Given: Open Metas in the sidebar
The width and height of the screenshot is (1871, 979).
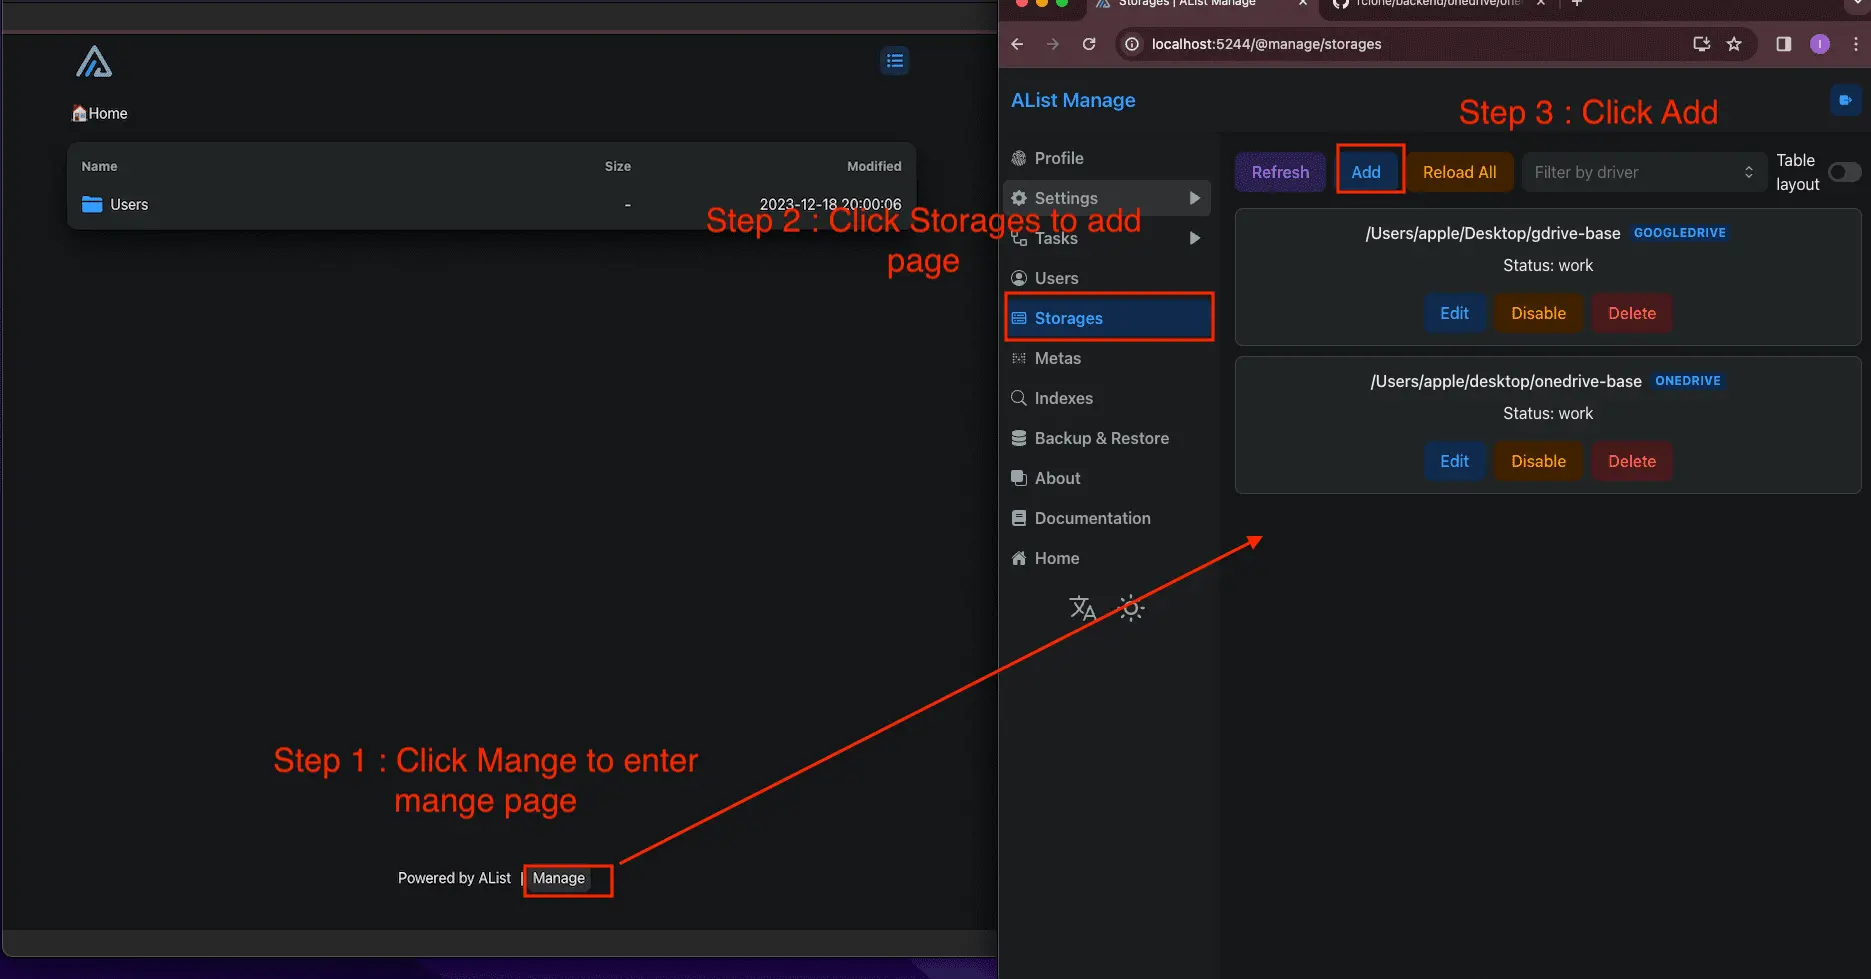Looking at the screenshot, I should 1107,358.
